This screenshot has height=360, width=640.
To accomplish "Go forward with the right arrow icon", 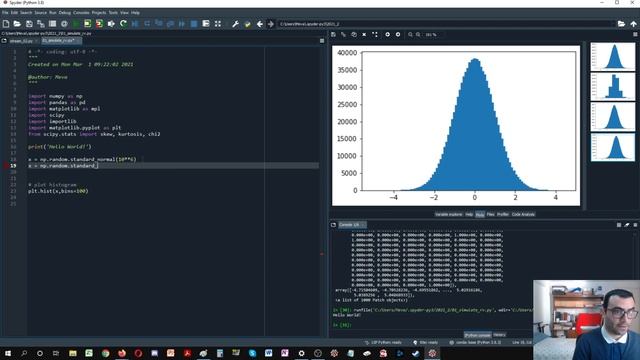I will (x=271, y=24).
